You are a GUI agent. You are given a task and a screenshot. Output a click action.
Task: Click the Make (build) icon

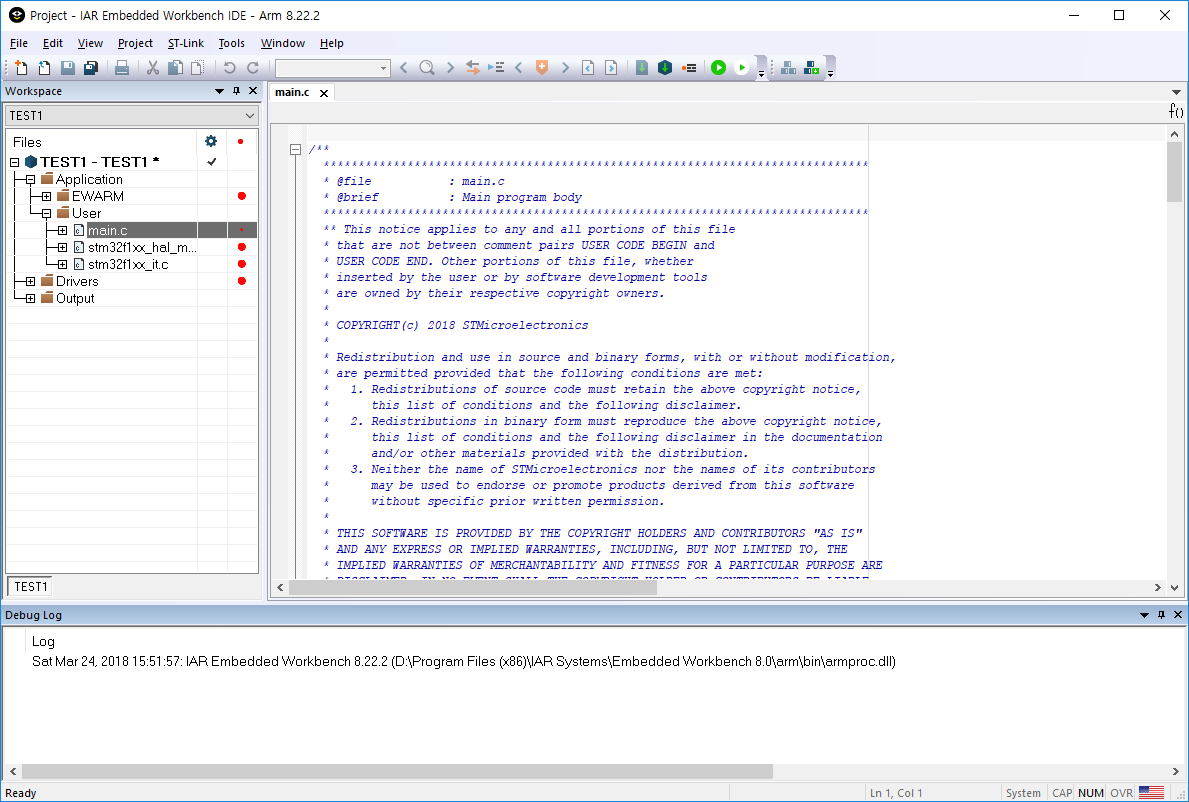pyautogui.click(x=665, y=67)
